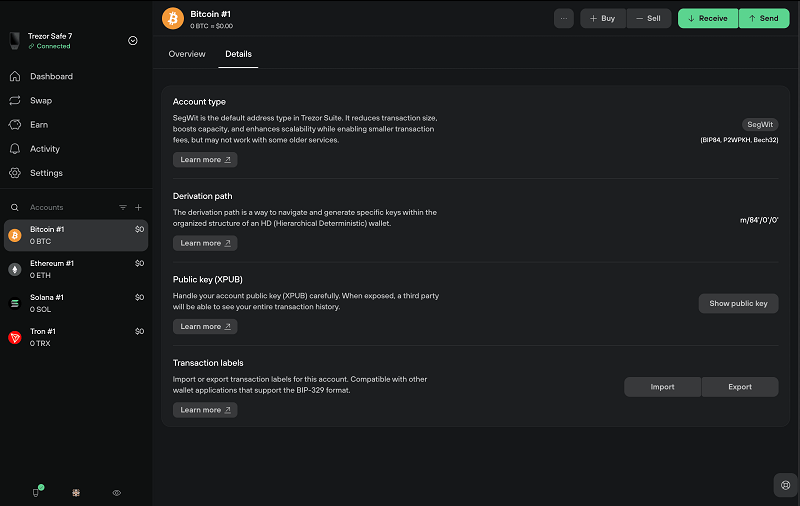Open Settings from the sidebar
Screen dimensions: 800x506
[x=46, y=173]
